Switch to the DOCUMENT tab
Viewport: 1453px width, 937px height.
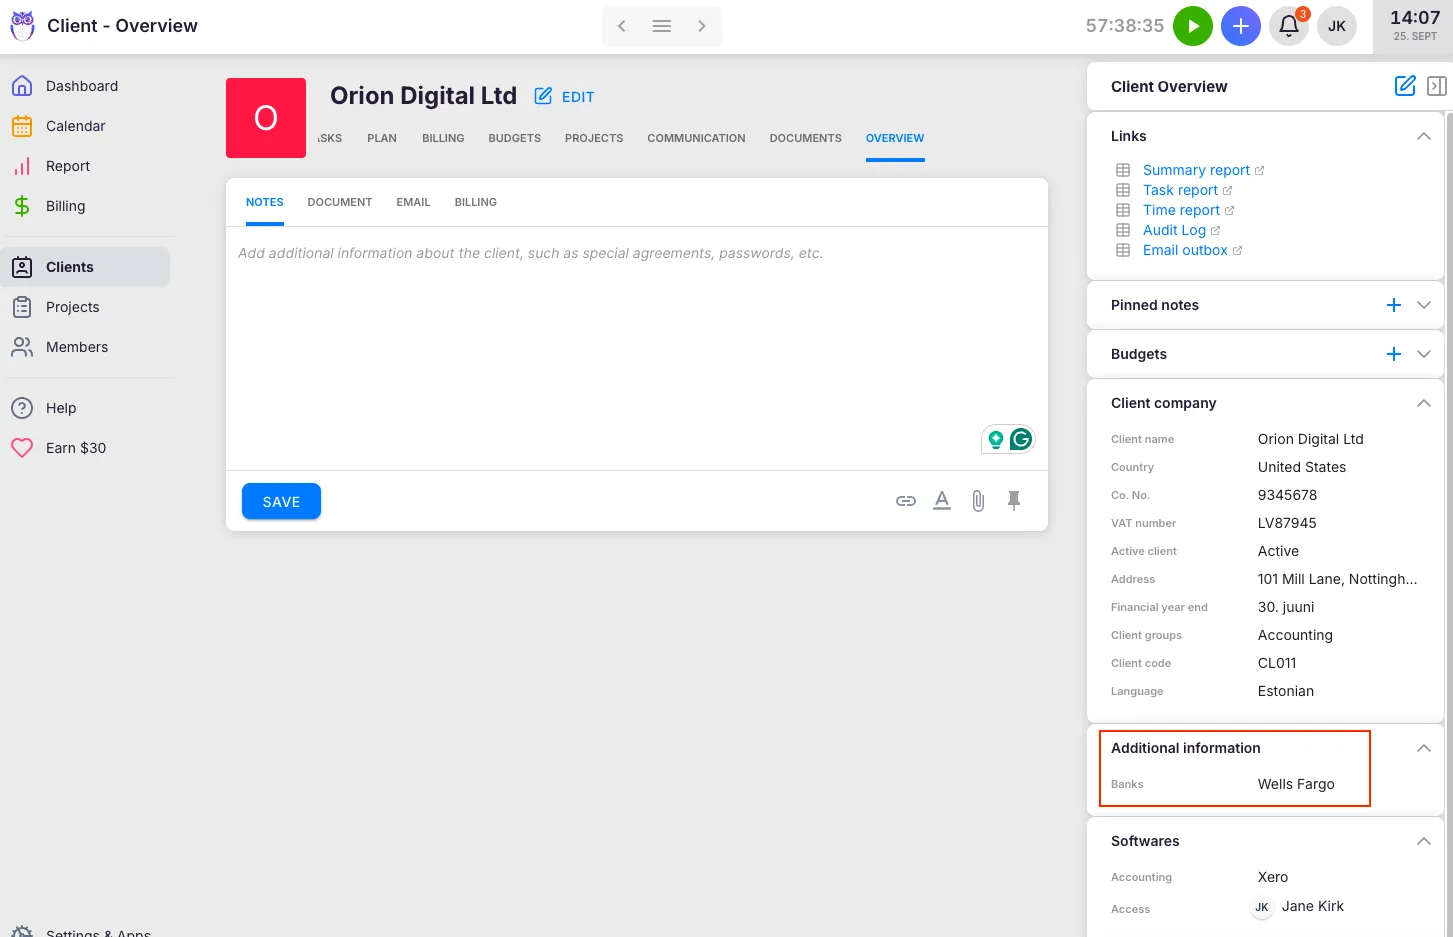click(x=339, y=201)
